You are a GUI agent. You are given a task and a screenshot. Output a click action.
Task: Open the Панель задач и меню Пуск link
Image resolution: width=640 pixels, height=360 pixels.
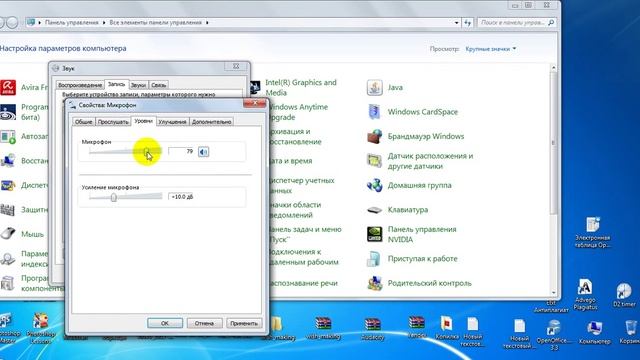click(305, 234)
